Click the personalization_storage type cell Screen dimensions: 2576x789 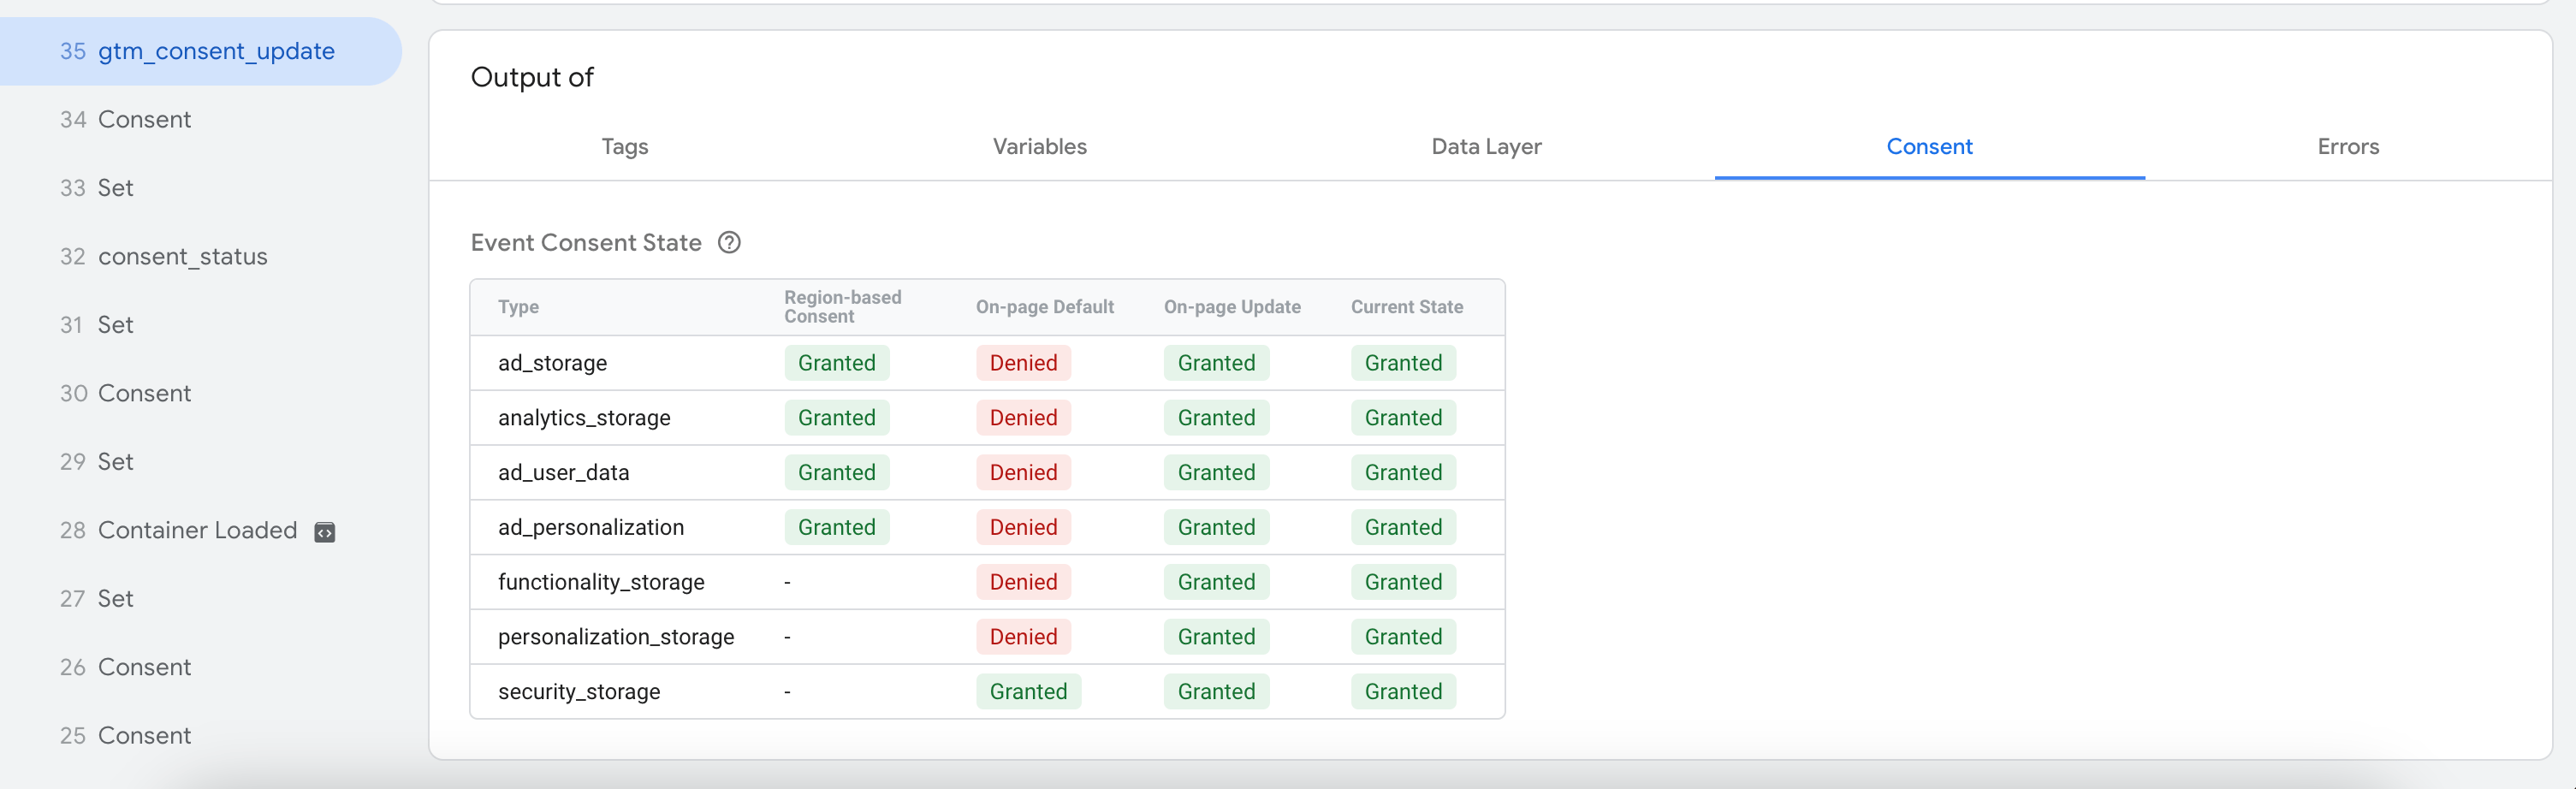coord(616,637)
